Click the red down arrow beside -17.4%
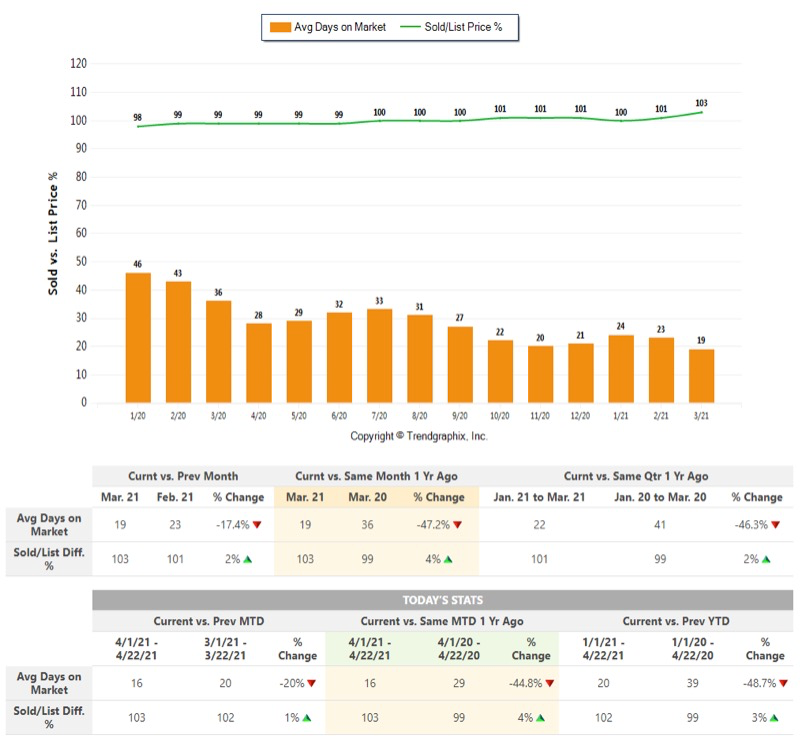The width and height of the screenshot is (808, 749). click(258, 524)
